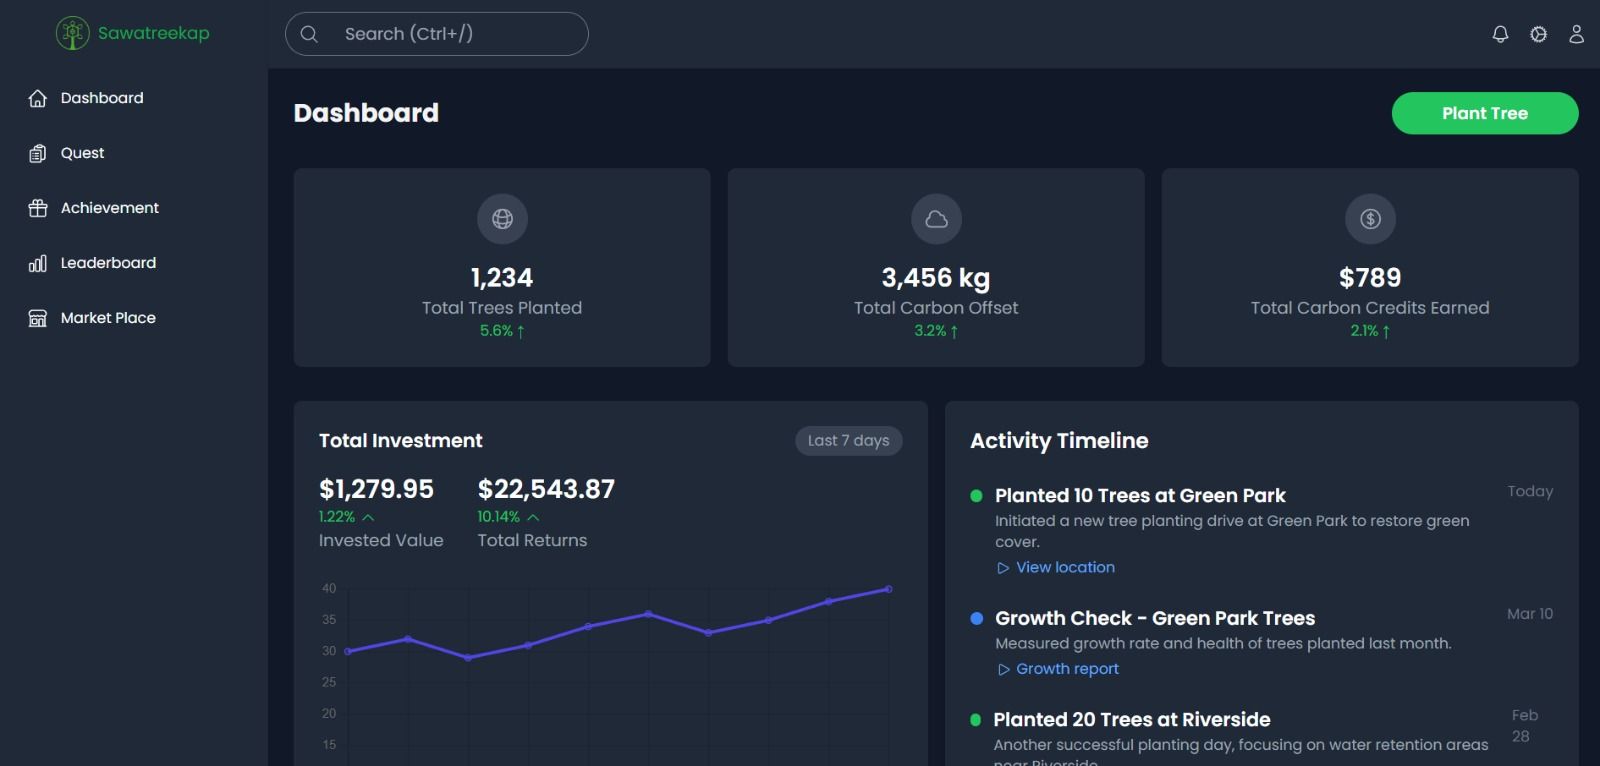
Task: Click the Plant Tree button
Action: point(1485,113)
